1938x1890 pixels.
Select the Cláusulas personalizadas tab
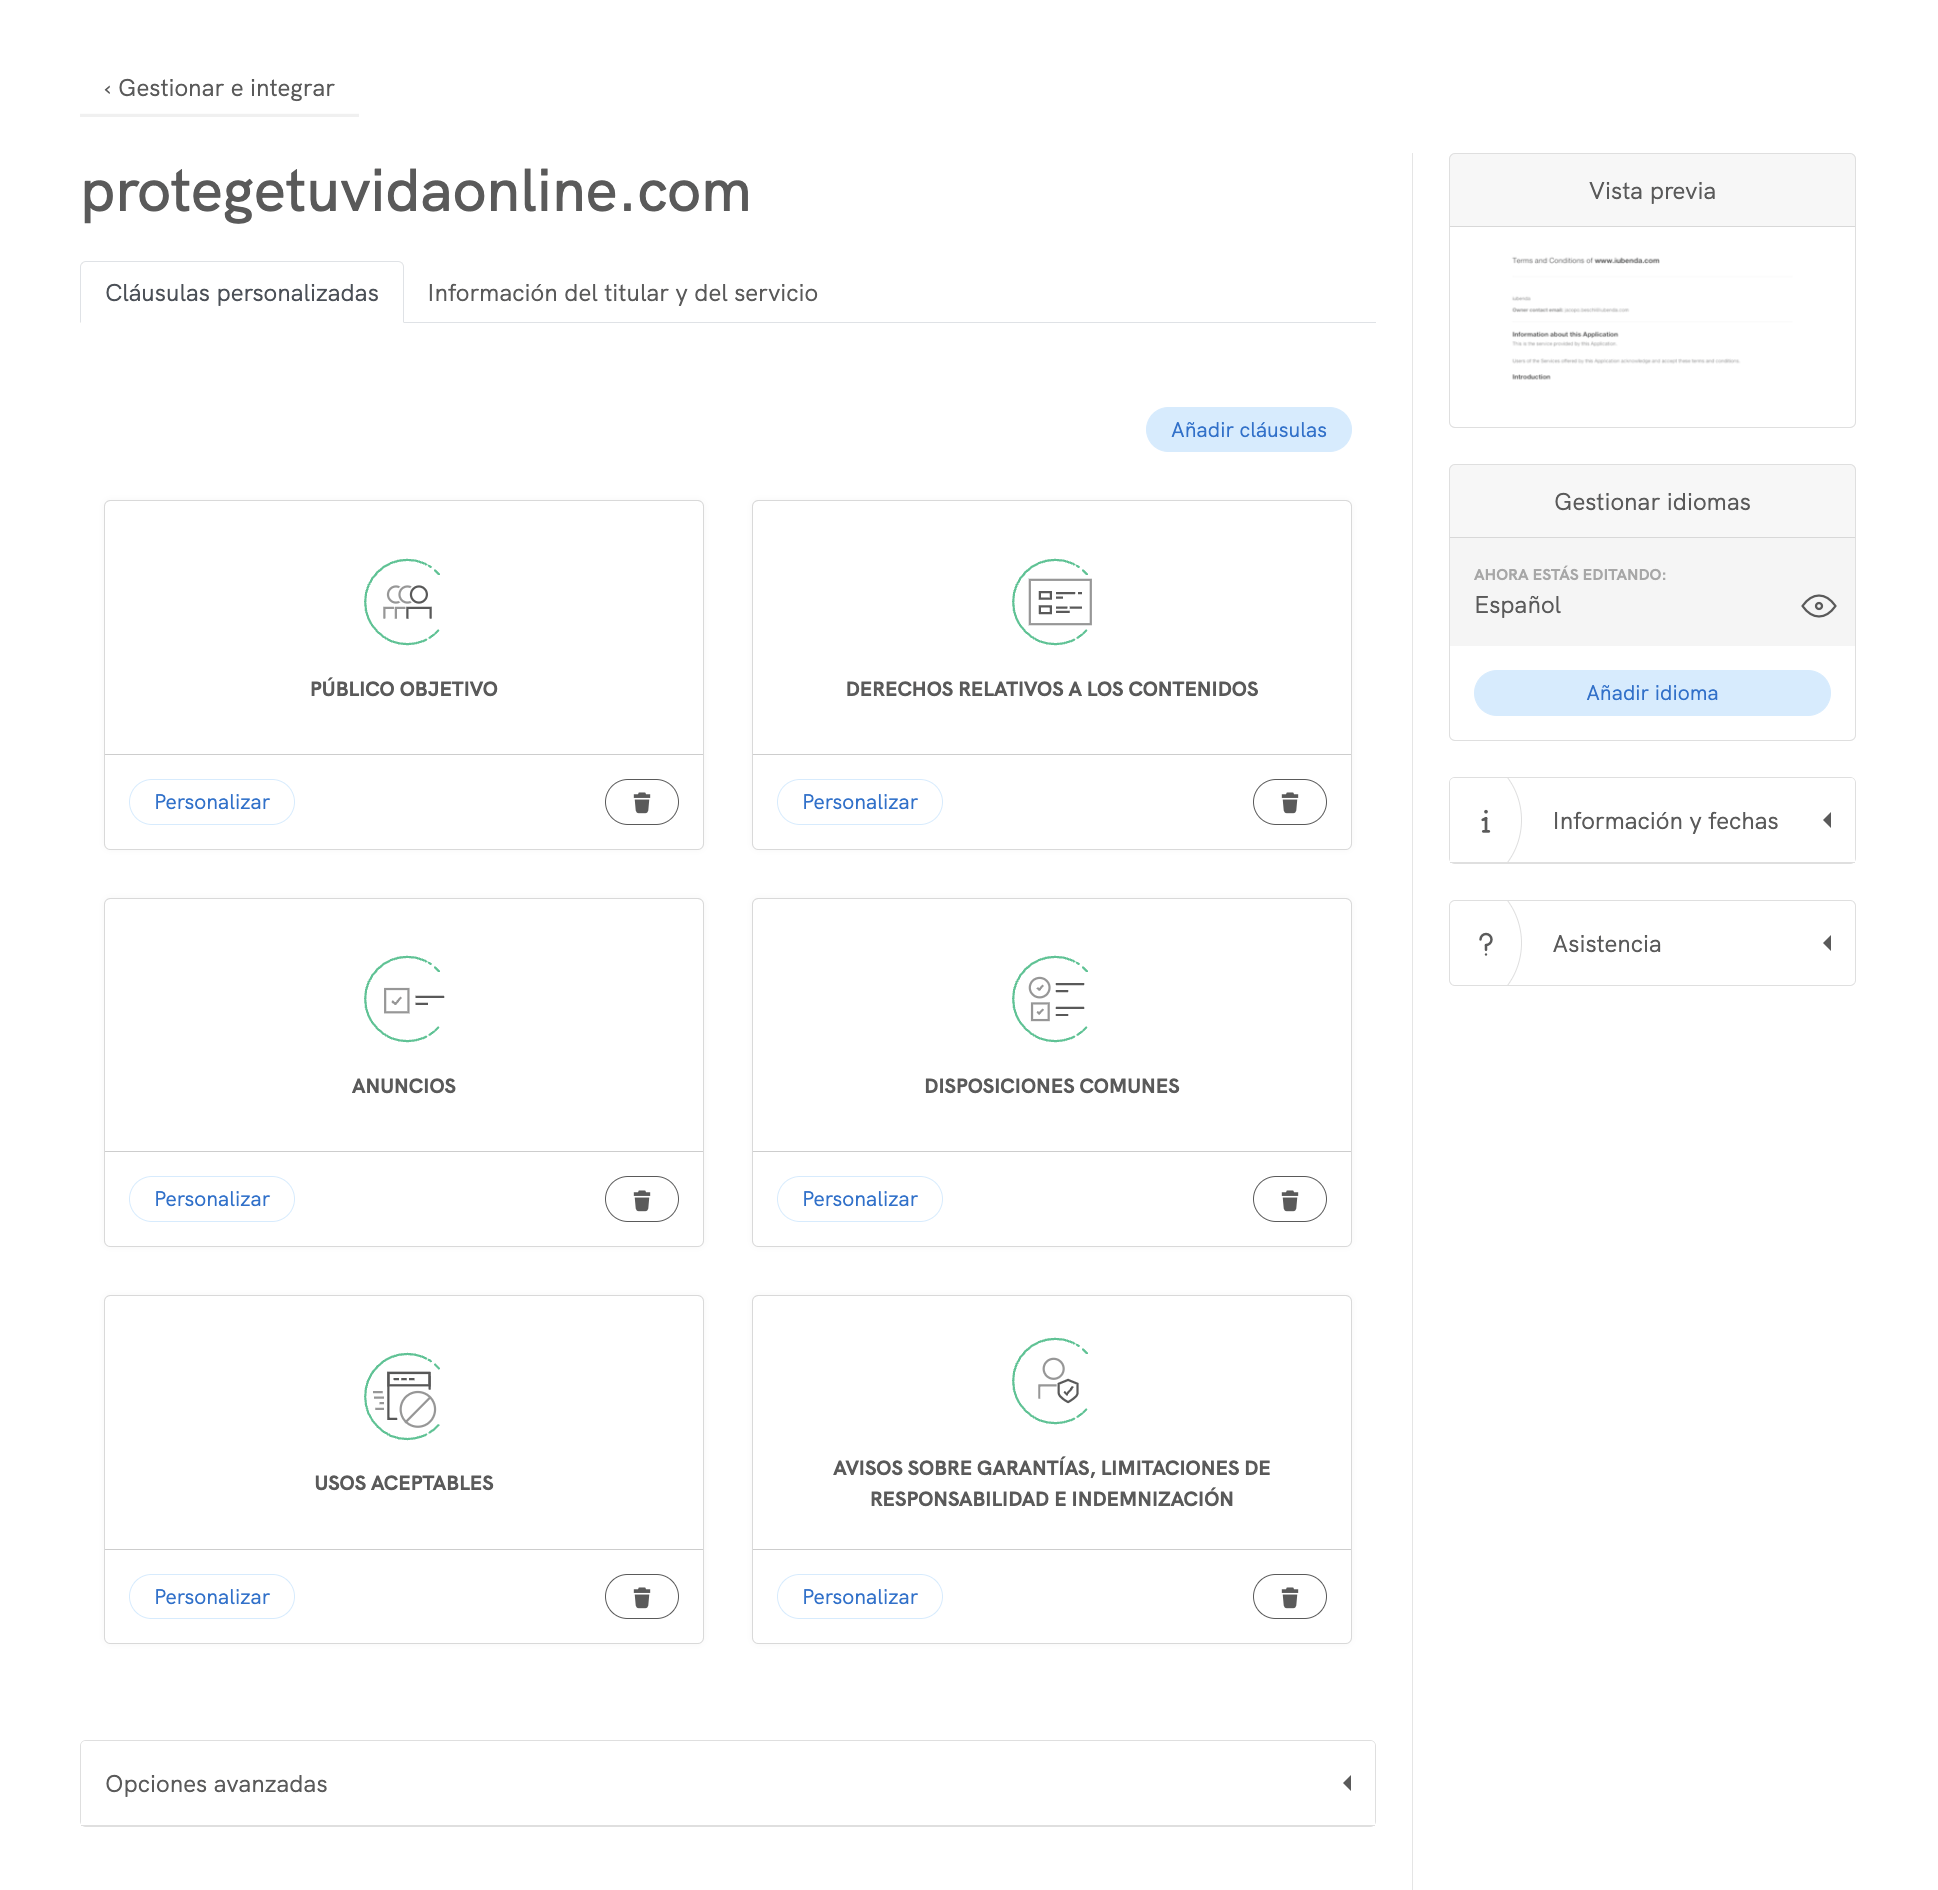[242, 293]
